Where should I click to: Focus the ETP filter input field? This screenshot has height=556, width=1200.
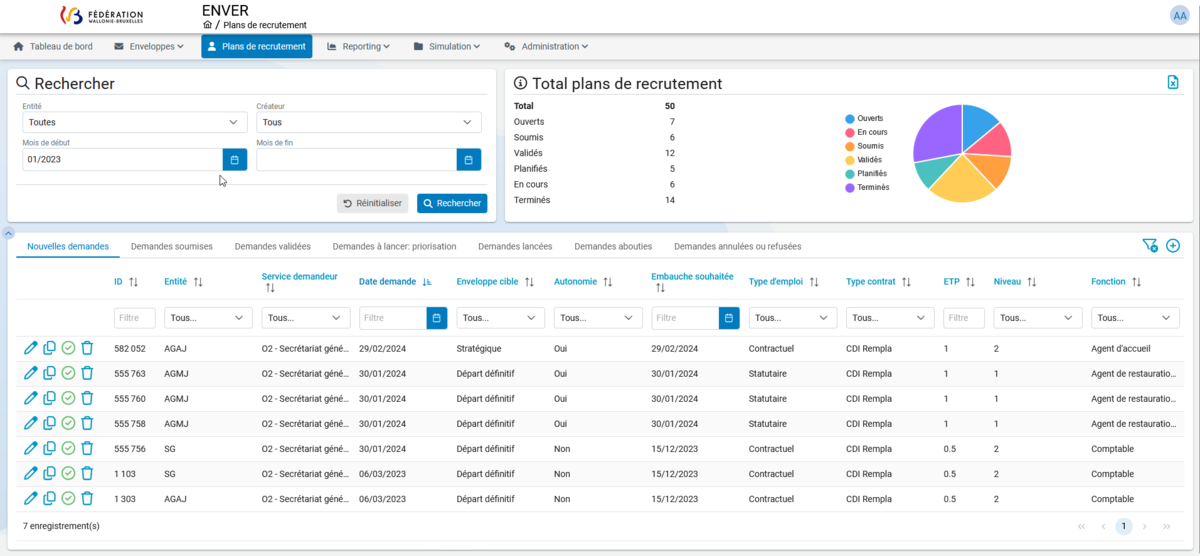click(964, 318)
